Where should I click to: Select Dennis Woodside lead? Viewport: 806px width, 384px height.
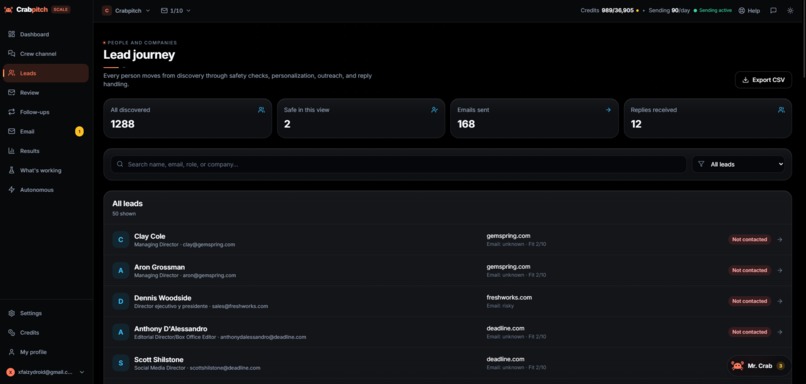[447, 302]
